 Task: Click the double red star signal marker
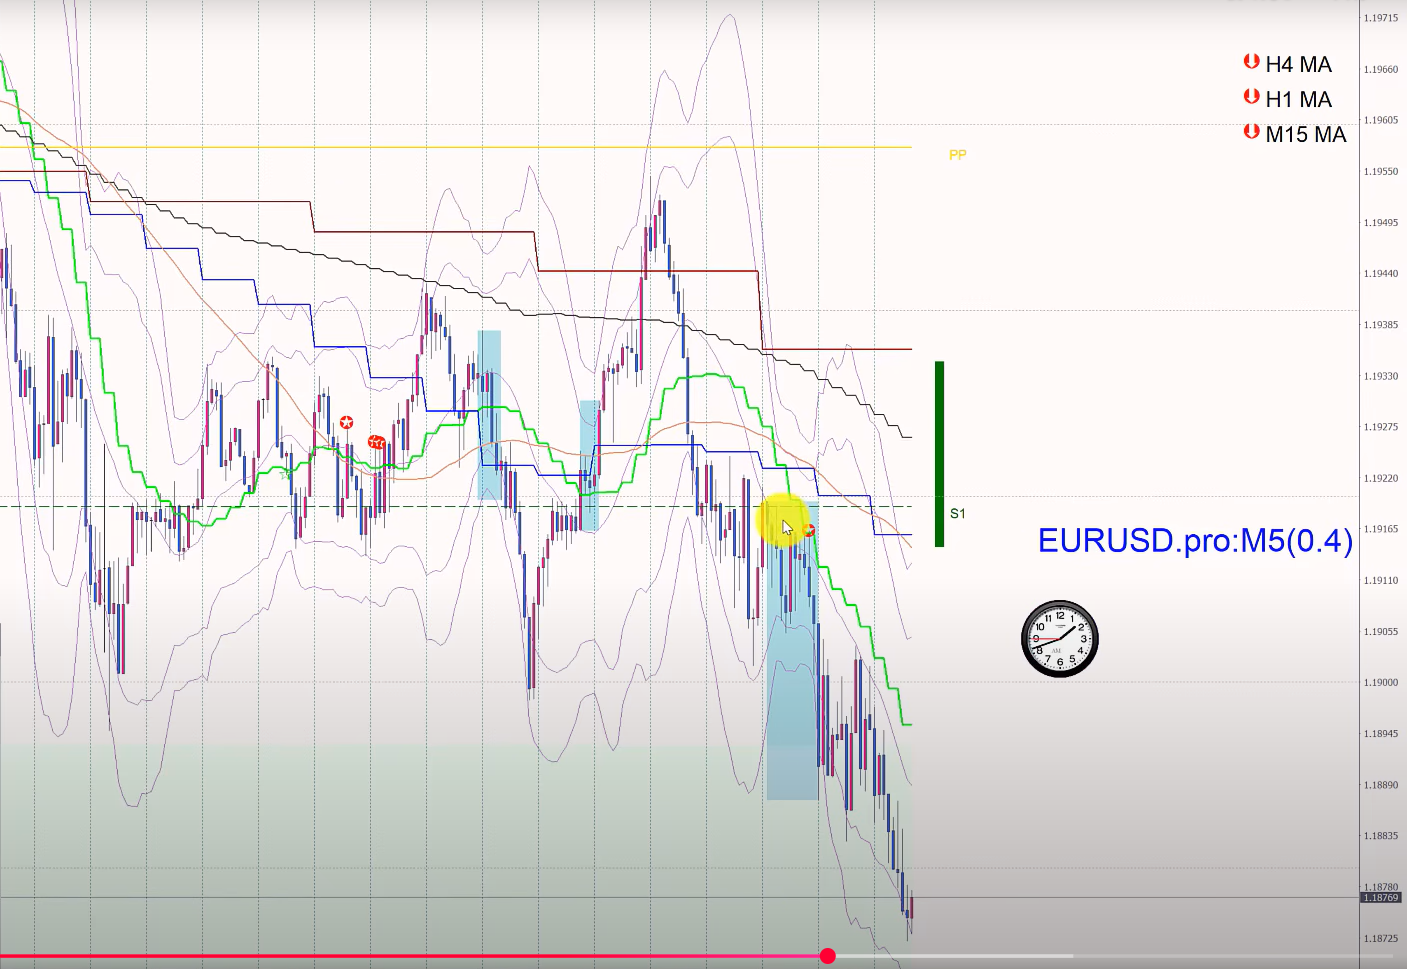[x=376, y=442]
